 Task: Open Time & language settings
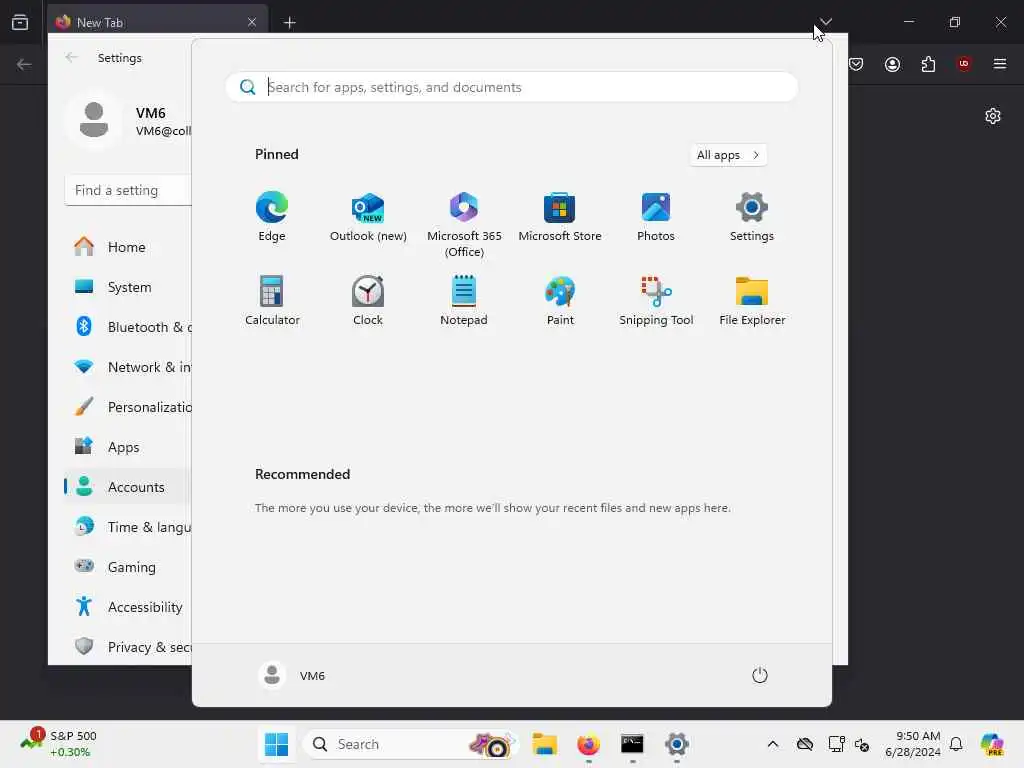pos(128,526)
